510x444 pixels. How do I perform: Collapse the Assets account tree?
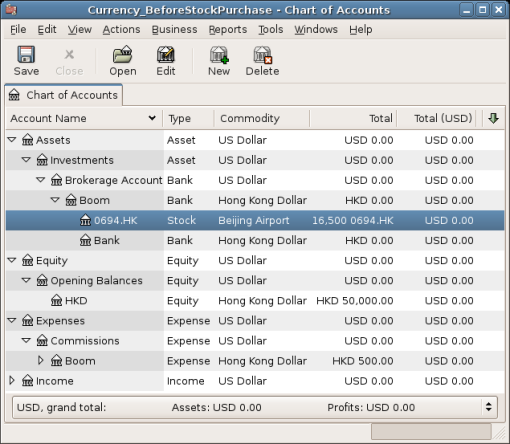click(12, 140)
